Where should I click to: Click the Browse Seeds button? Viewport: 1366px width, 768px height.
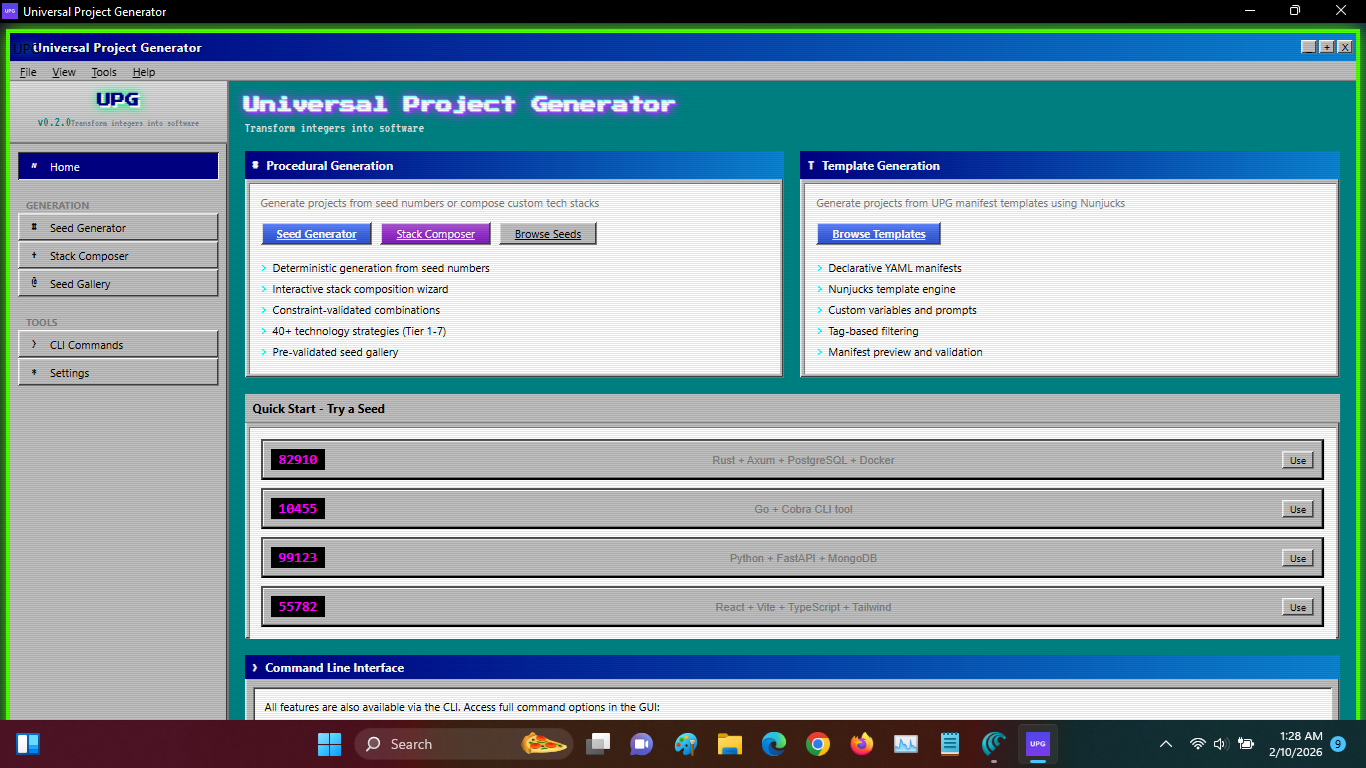[547, 233]
